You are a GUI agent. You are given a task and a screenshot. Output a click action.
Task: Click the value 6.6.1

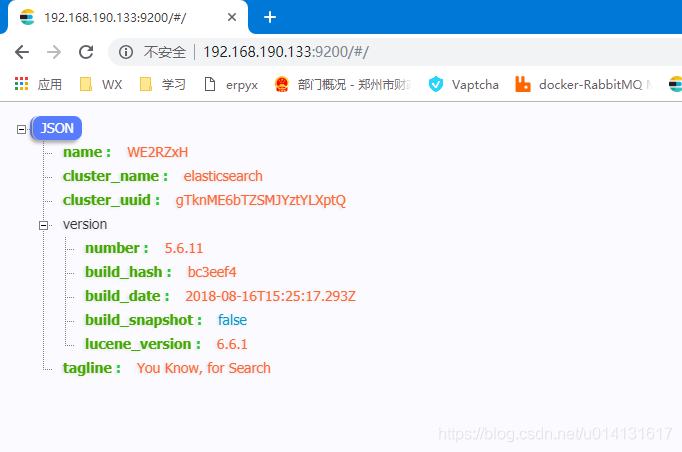pos(232,344)
